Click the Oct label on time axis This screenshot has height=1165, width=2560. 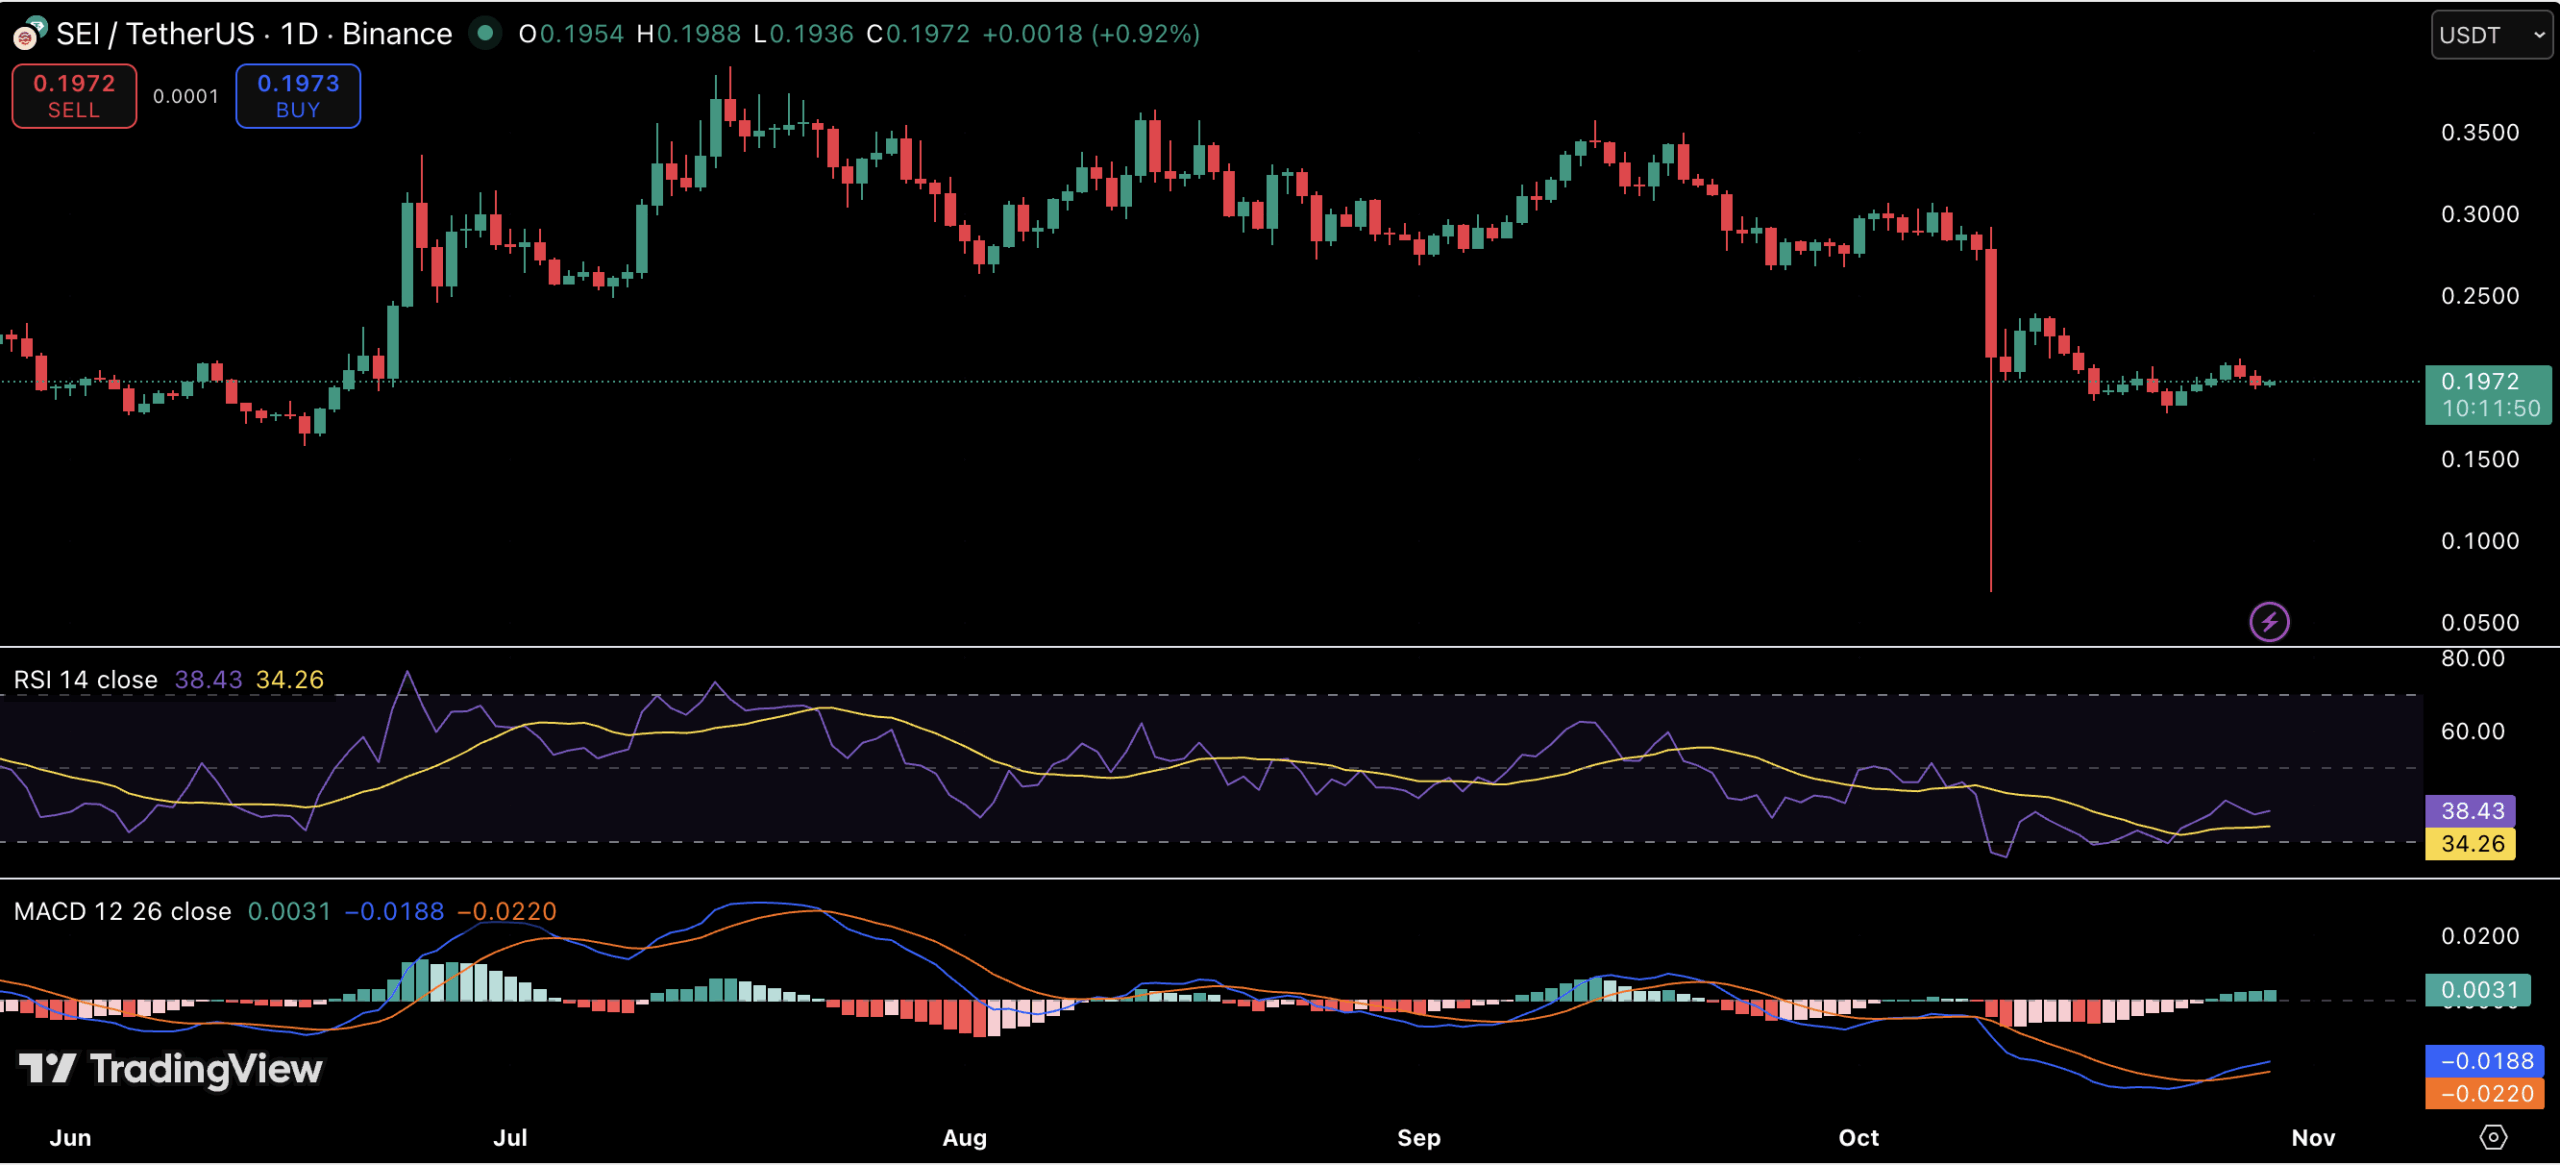[1858, 1137]
